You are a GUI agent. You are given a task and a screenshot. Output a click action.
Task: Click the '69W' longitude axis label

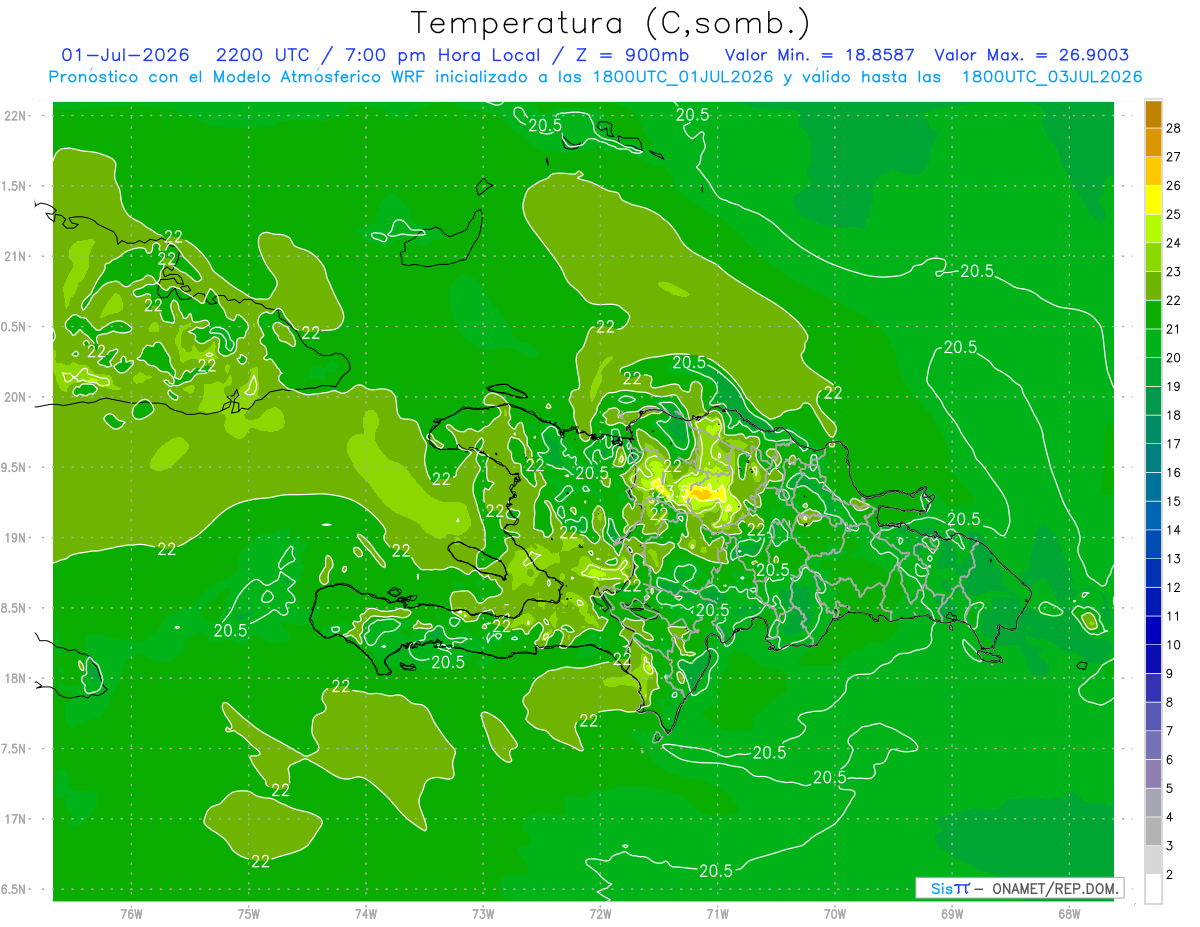(952, 913)
